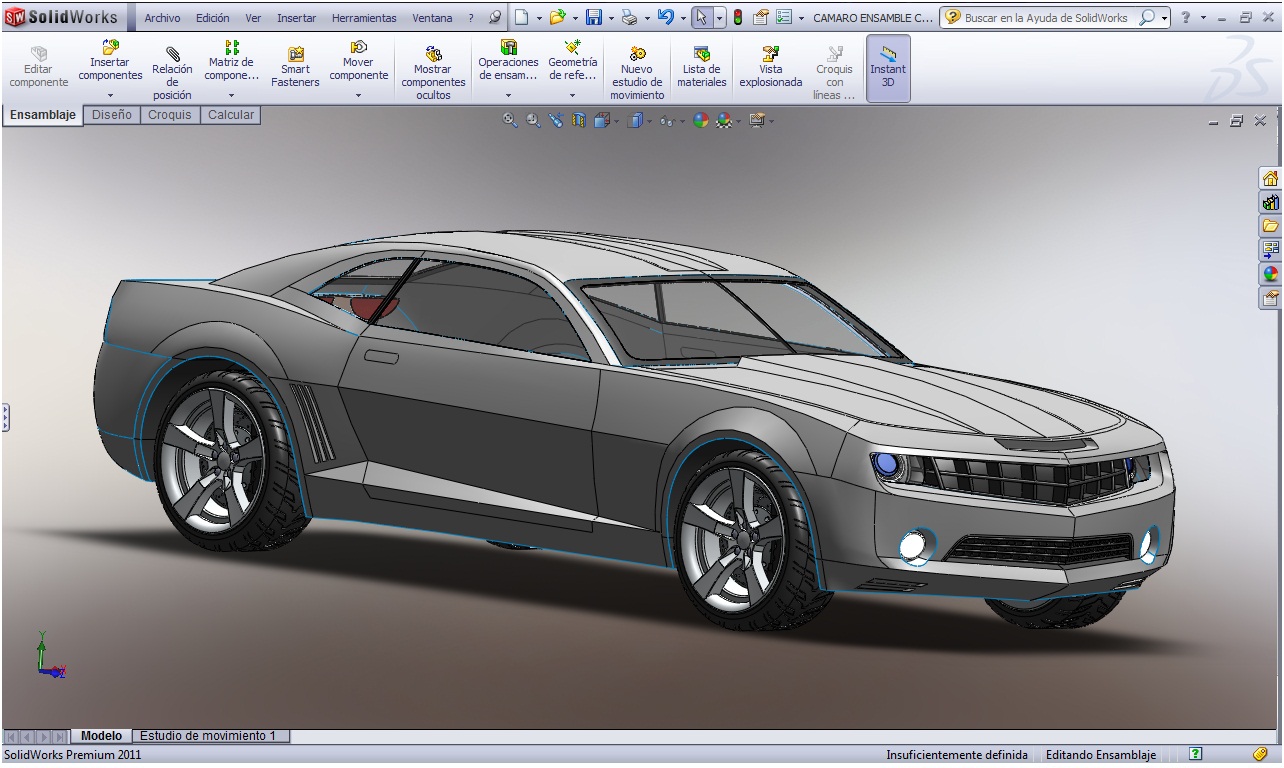Save the document with the floppy icon
1284x768 pixels.
pyautogui.click(x=593, y=17)
